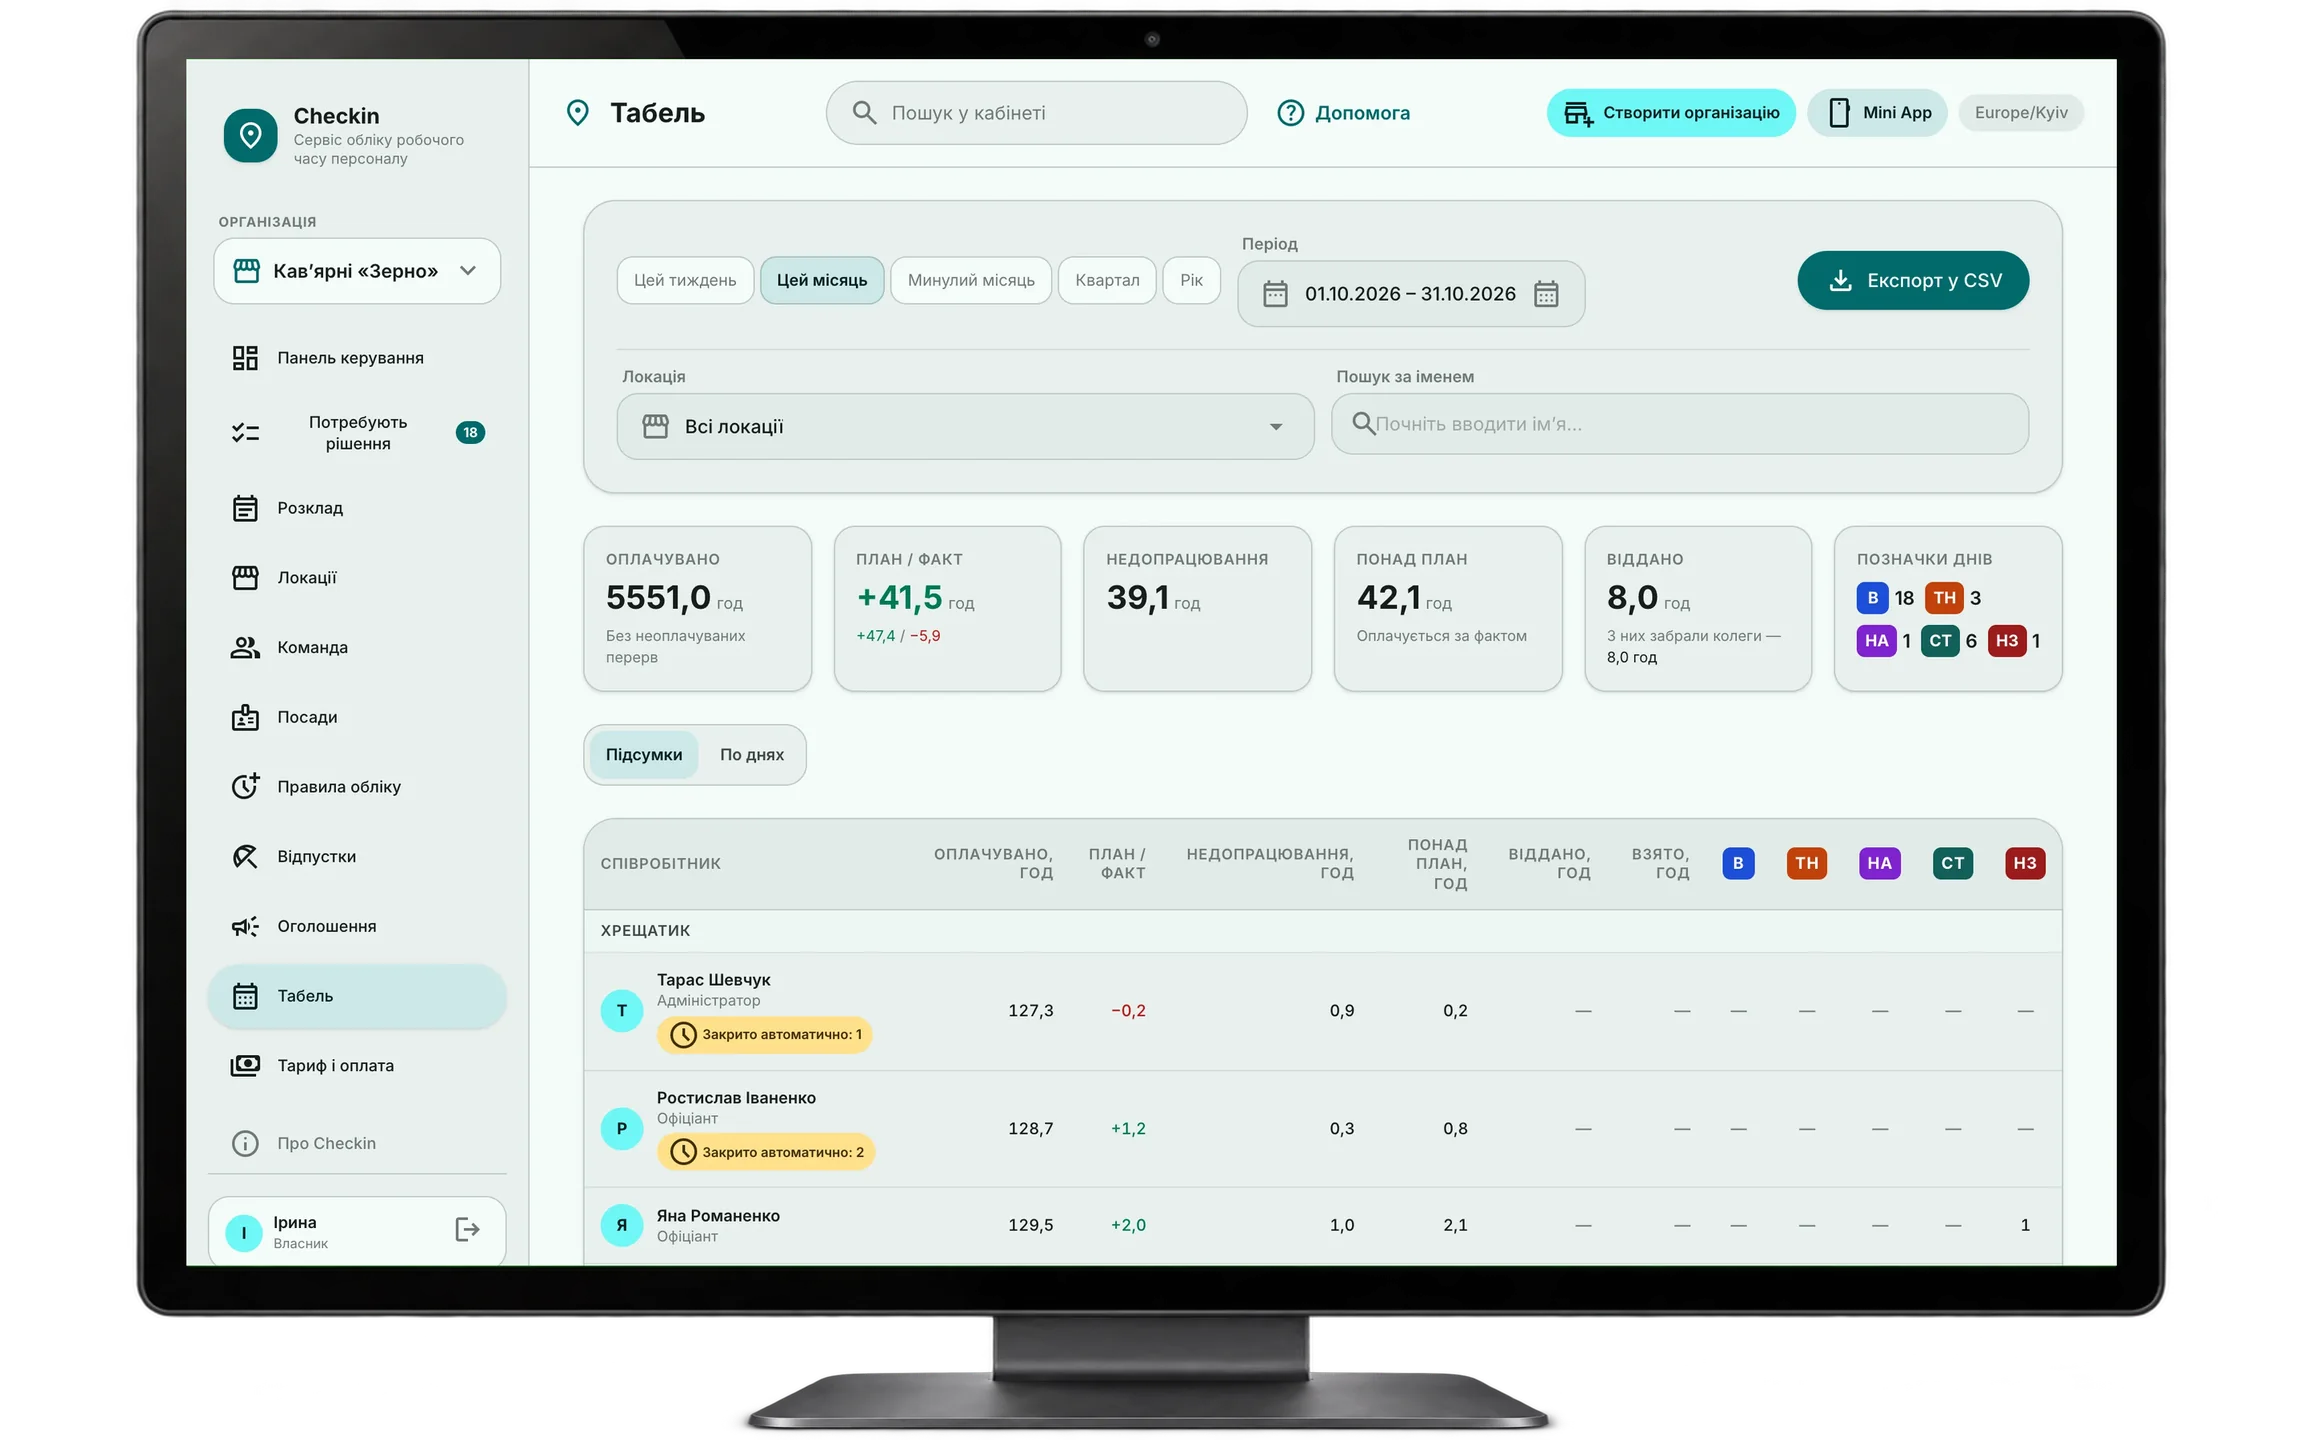Click the Команда people icon
This screenshot has height=1440, width=2304.
(245, 648)
